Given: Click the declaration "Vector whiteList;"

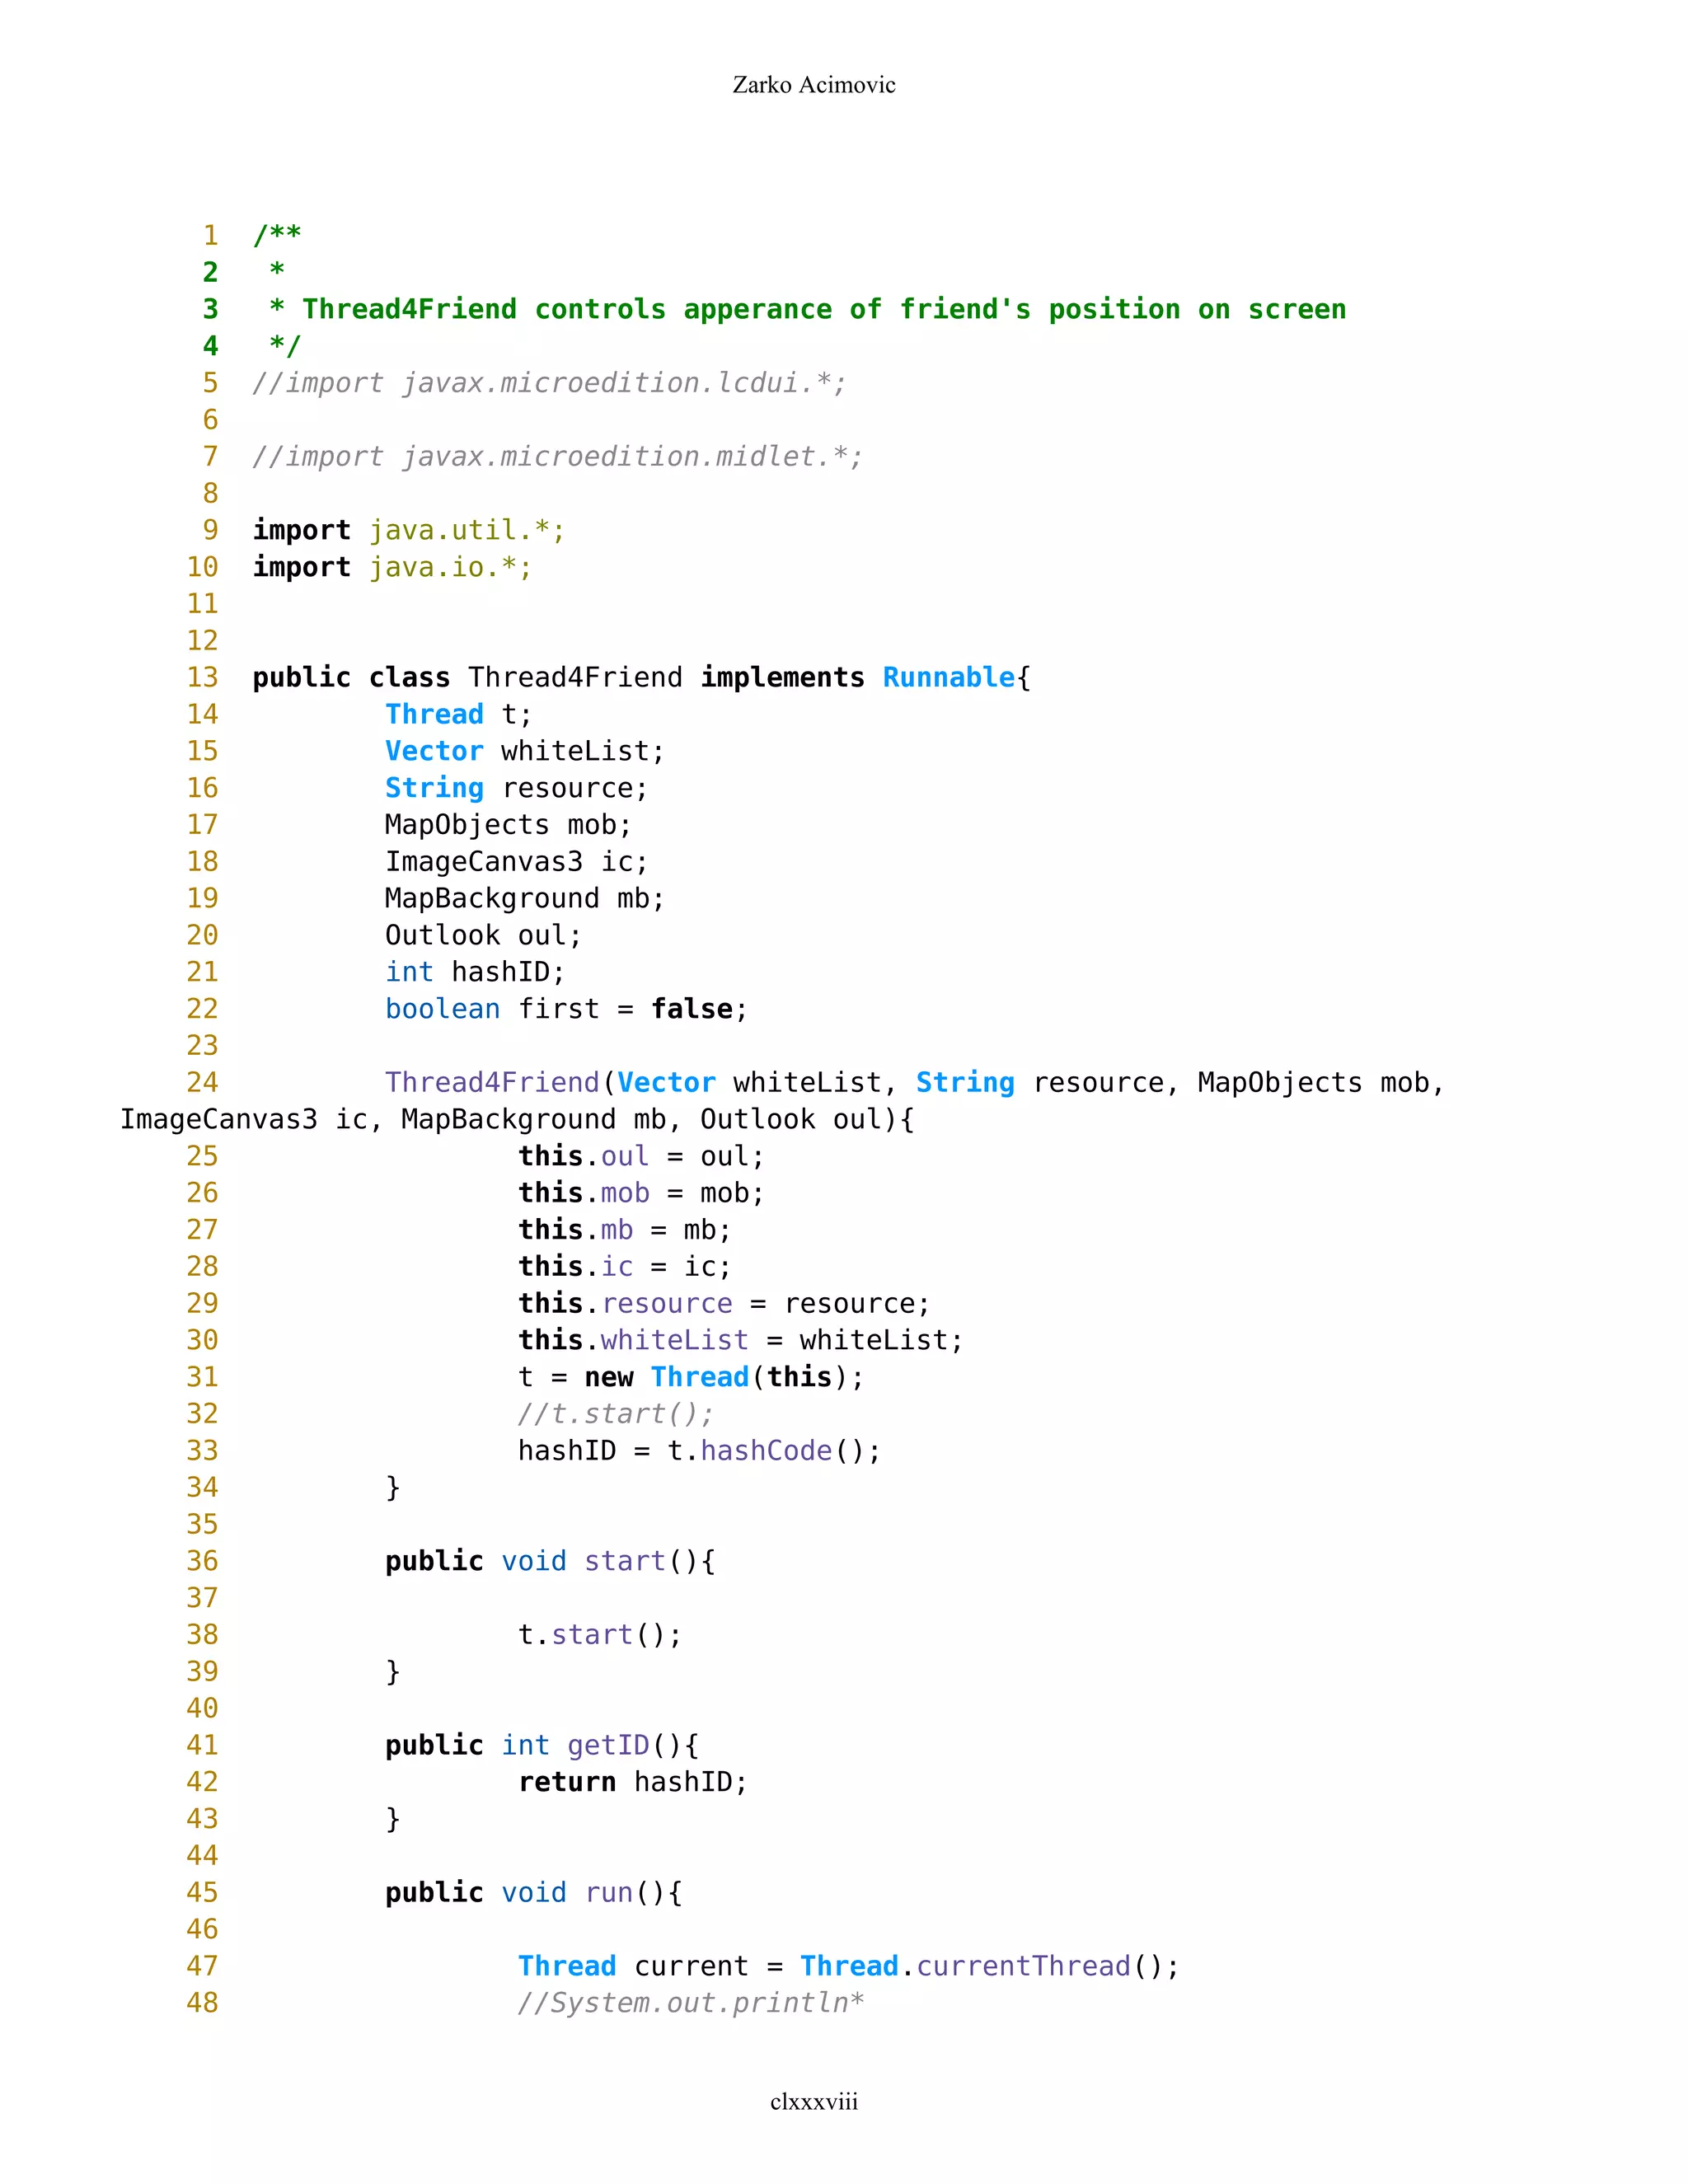Looking at the screenshot, I should [x=525, y=751].
